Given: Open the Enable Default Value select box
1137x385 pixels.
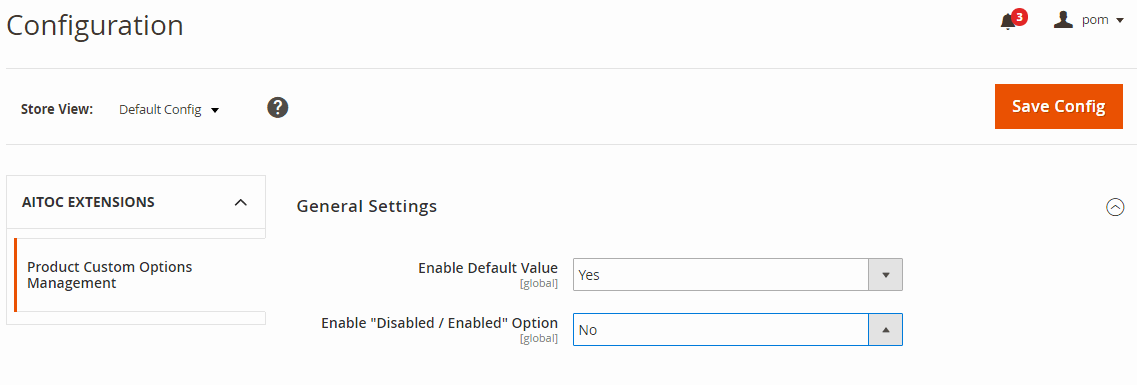Looking at the screenshot, I should pos(737,275).
